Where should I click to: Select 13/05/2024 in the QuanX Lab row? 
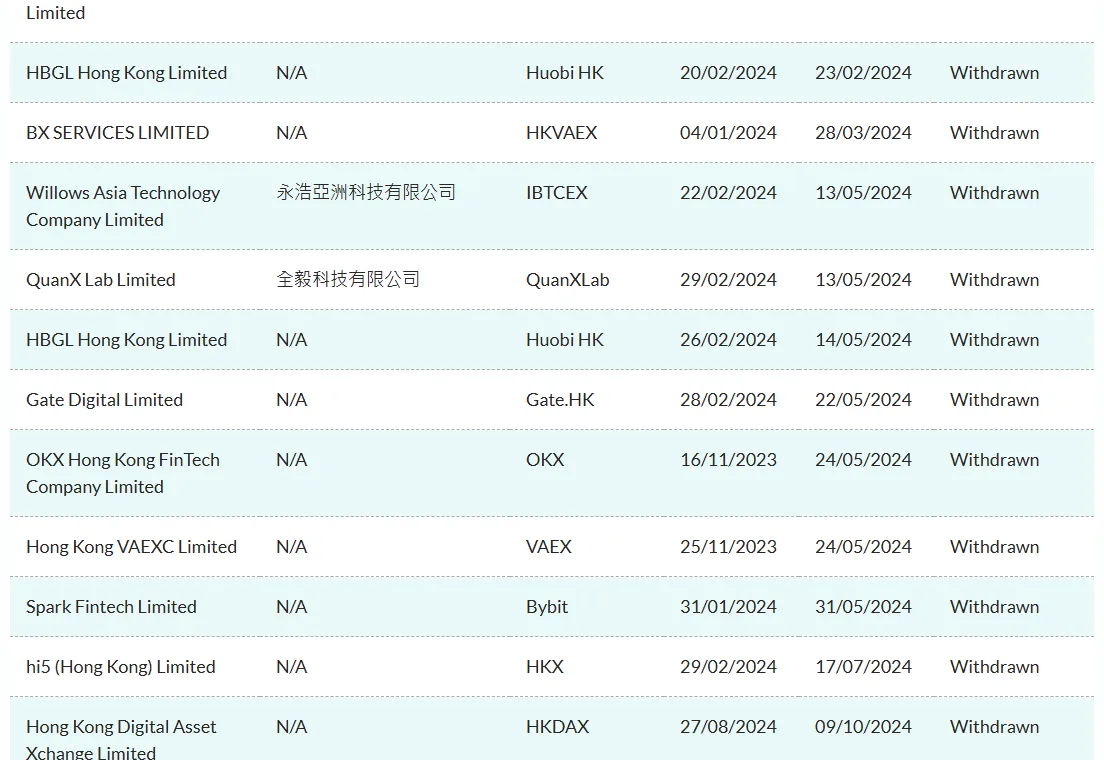(863, 280)
